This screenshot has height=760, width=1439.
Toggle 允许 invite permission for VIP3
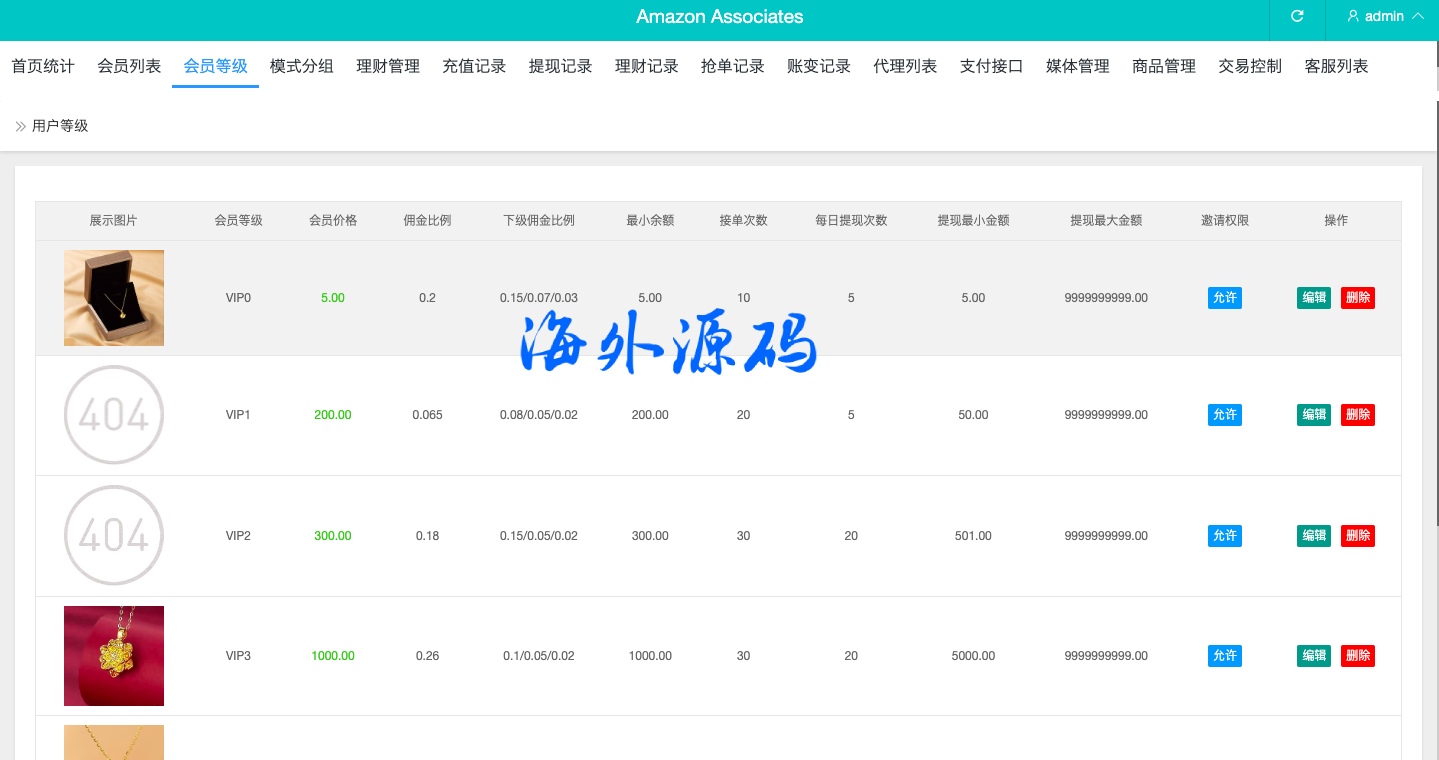pyautogui.click(x=1224, y=656)
